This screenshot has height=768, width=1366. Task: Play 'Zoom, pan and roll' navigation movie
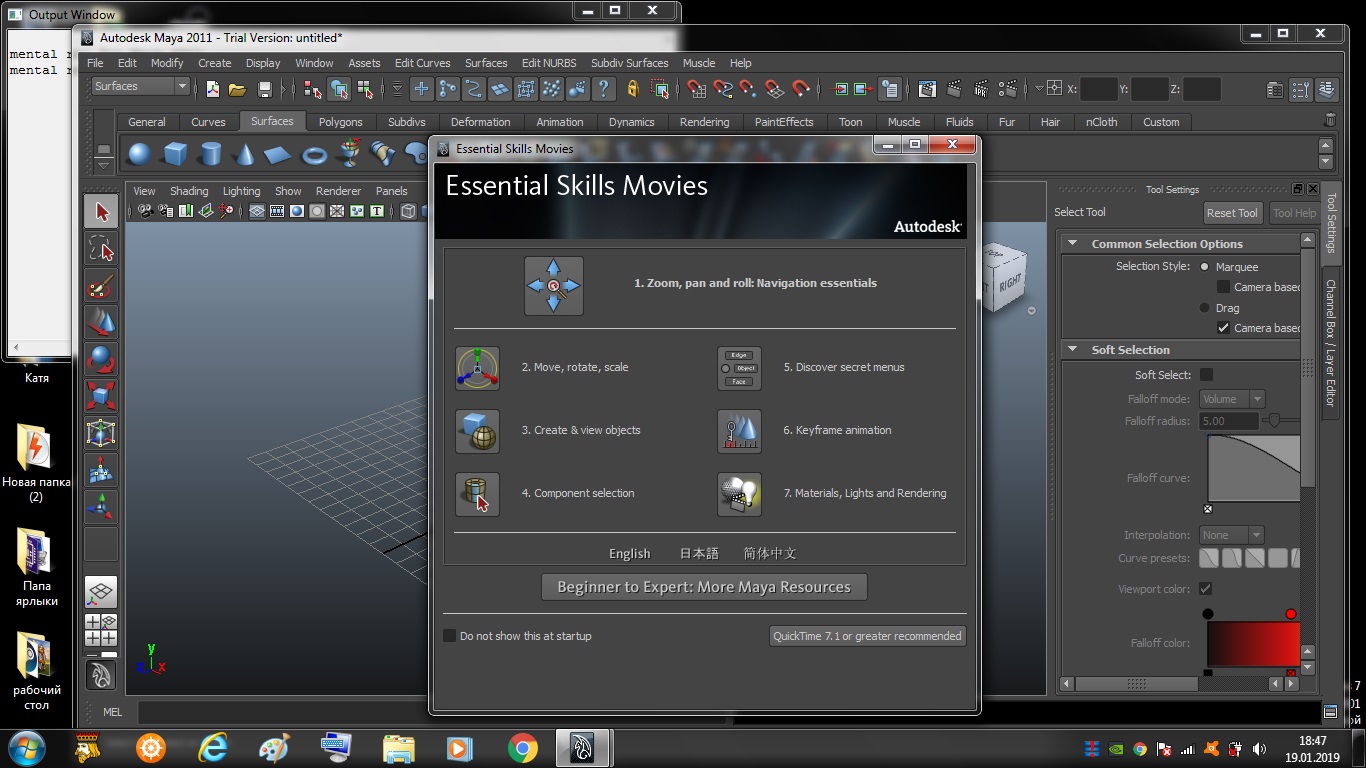point(554,285)
